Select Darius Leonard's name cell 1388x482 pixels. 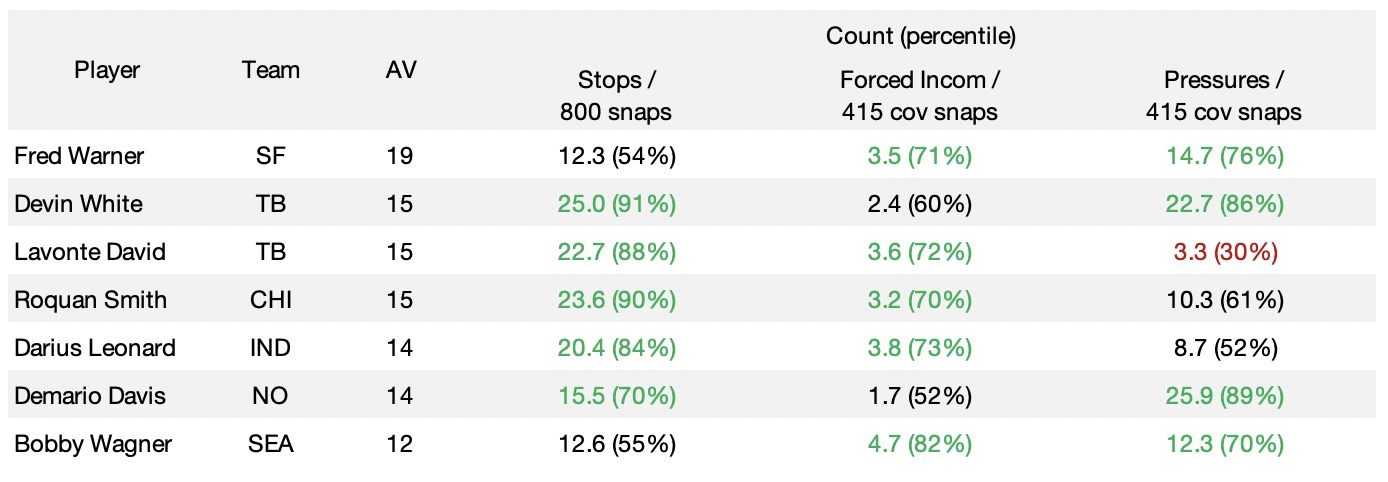tap(95, 348)
